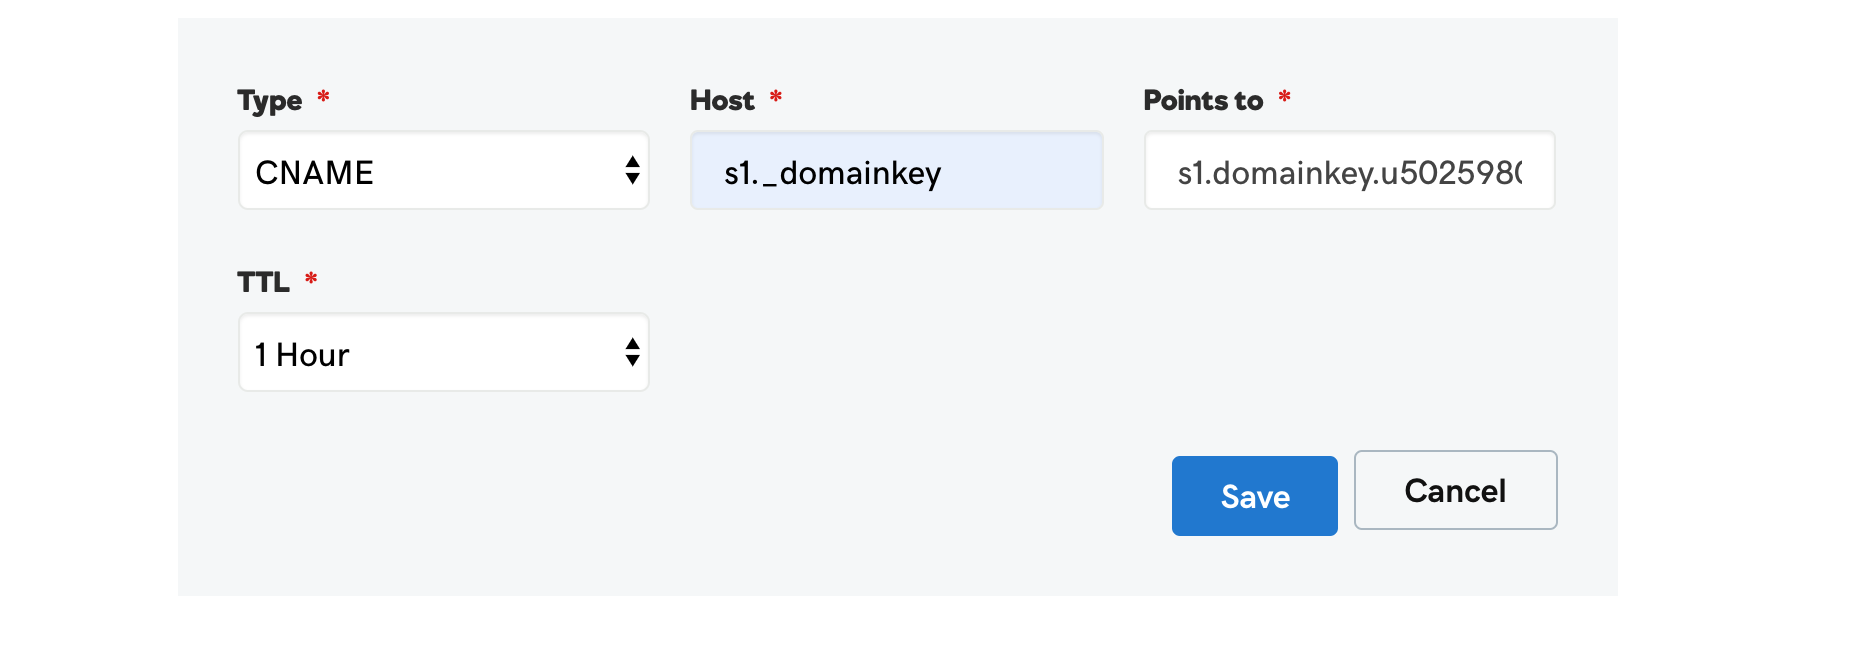
Task: Click the red asterisk beside Points to
Action: (x=1284, y=97)
